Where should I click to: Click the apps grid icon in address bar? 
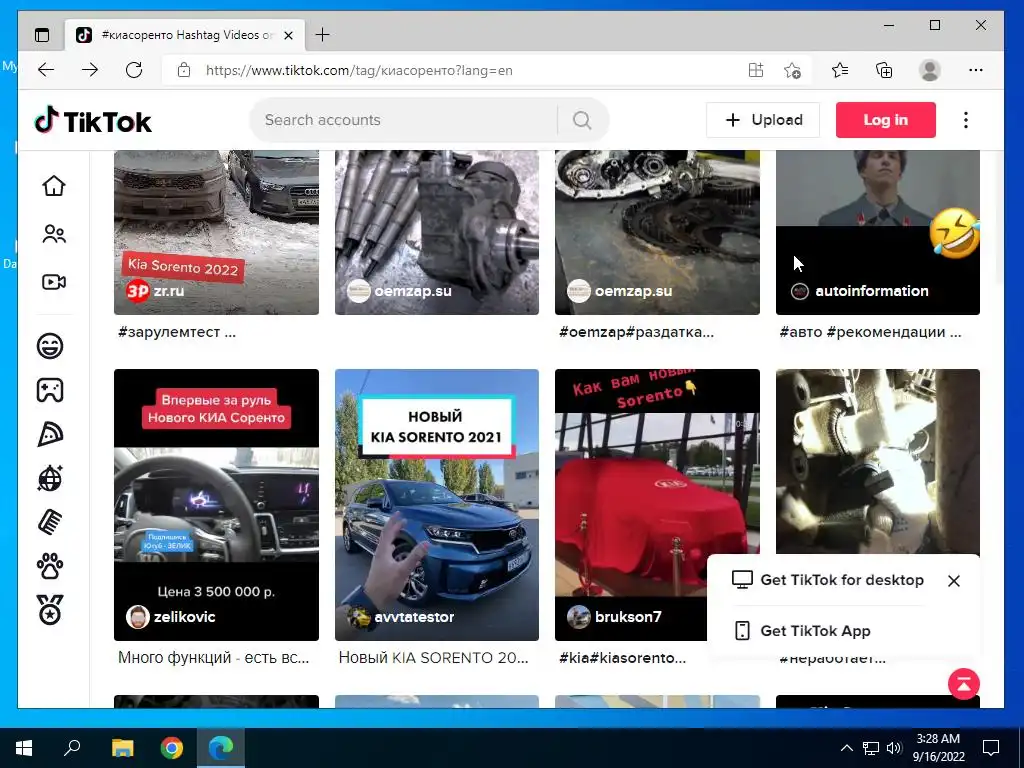click(x=756, y=70)
